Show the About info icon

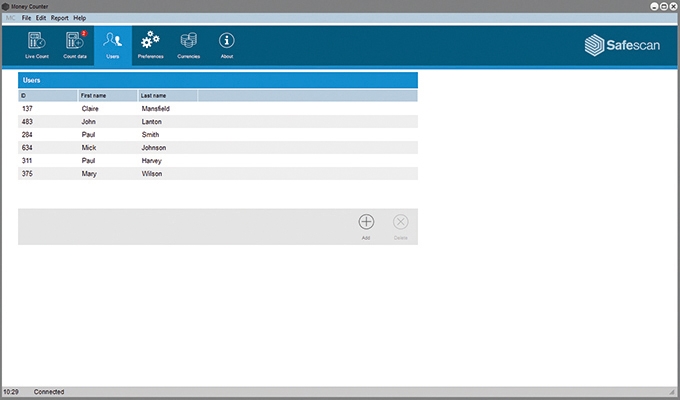(x=227, y=45)
